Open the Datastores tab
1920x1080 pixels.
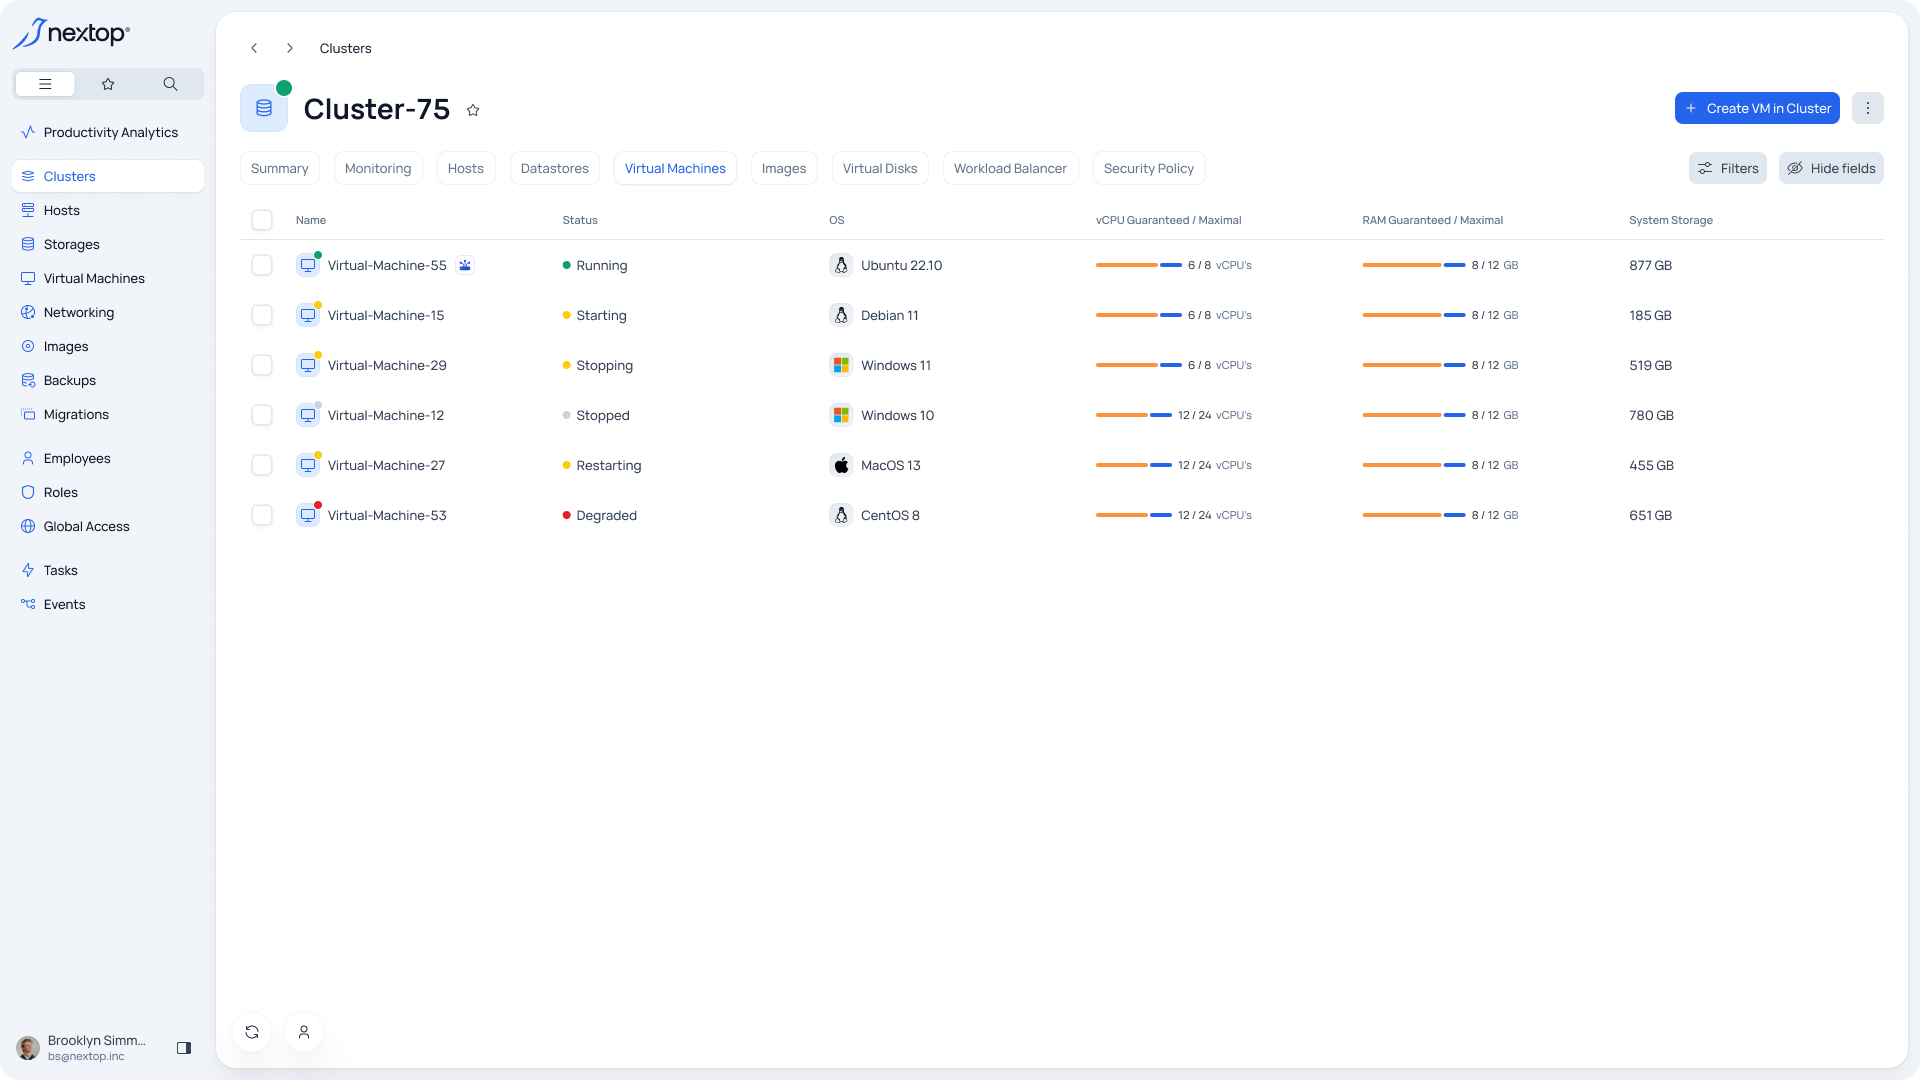(x=555, y=168)
